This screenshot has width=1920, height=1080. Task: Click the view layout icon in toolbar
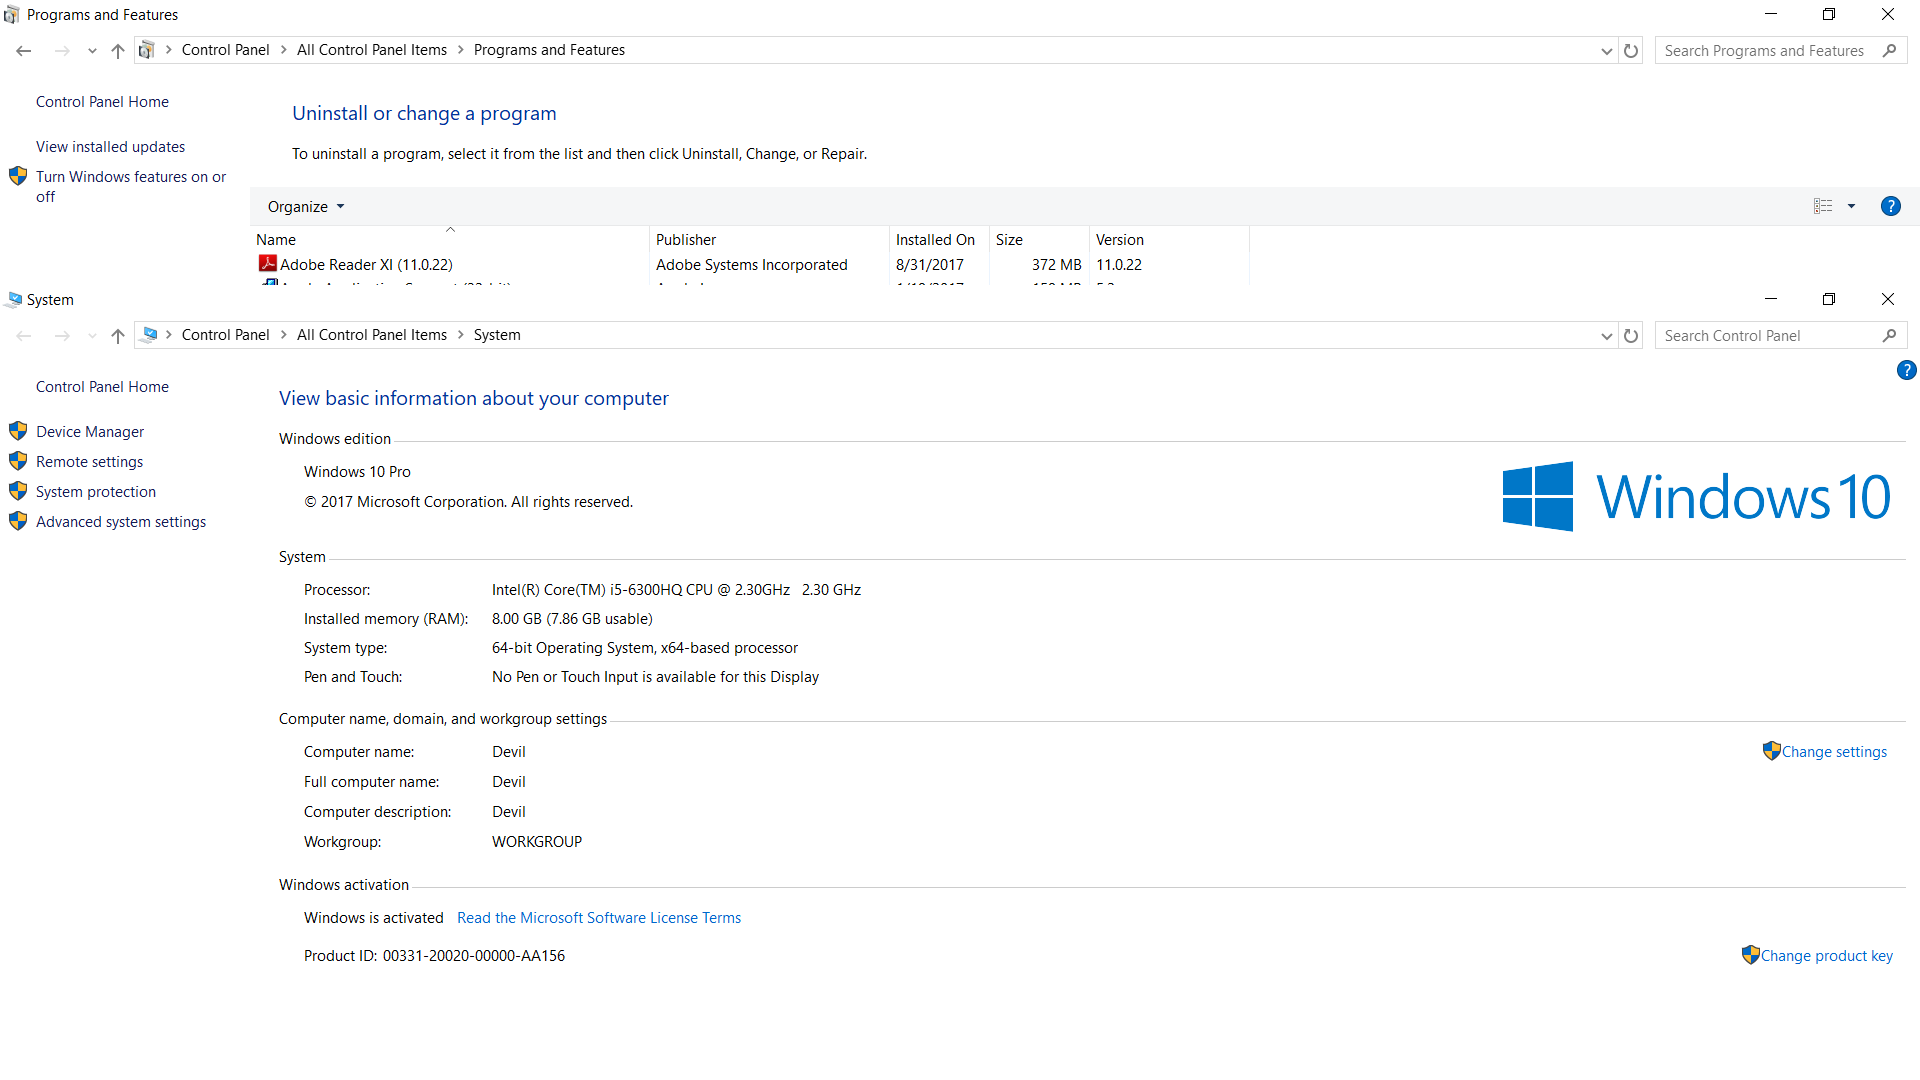click(x=1823, y=206)
